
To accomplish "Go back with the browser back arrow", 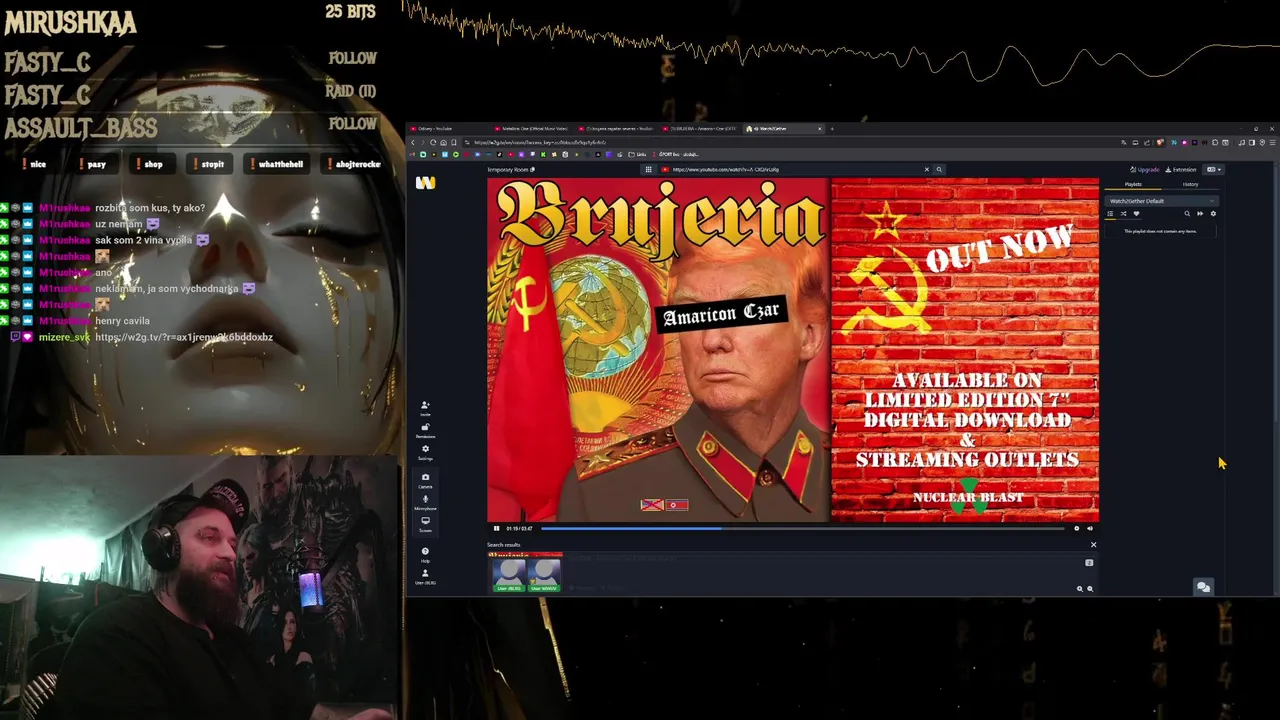I will 412,143.
